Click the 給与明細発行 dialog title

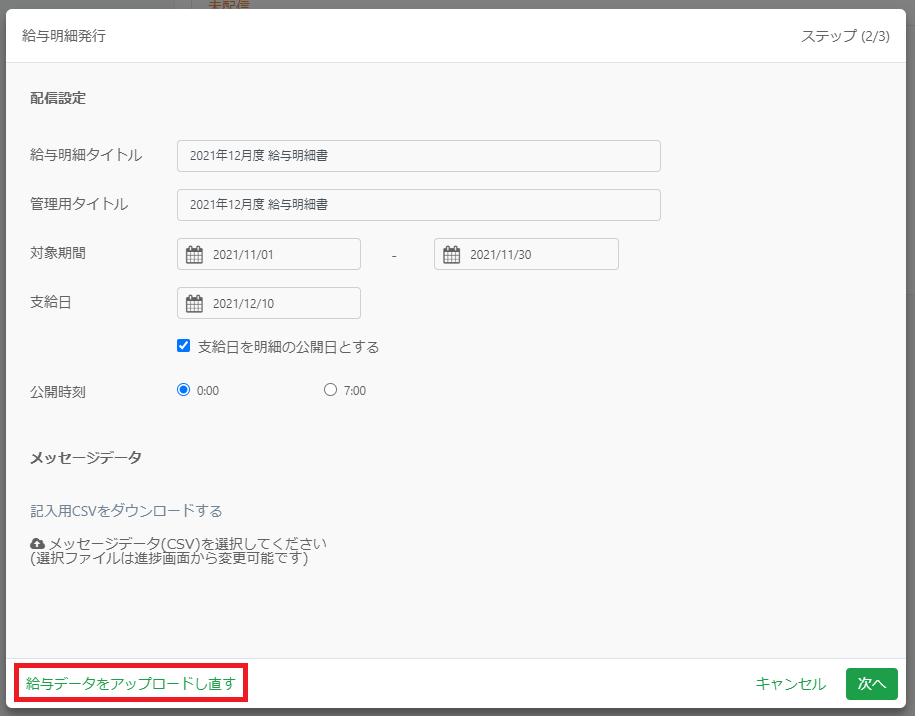pos(64,36)
